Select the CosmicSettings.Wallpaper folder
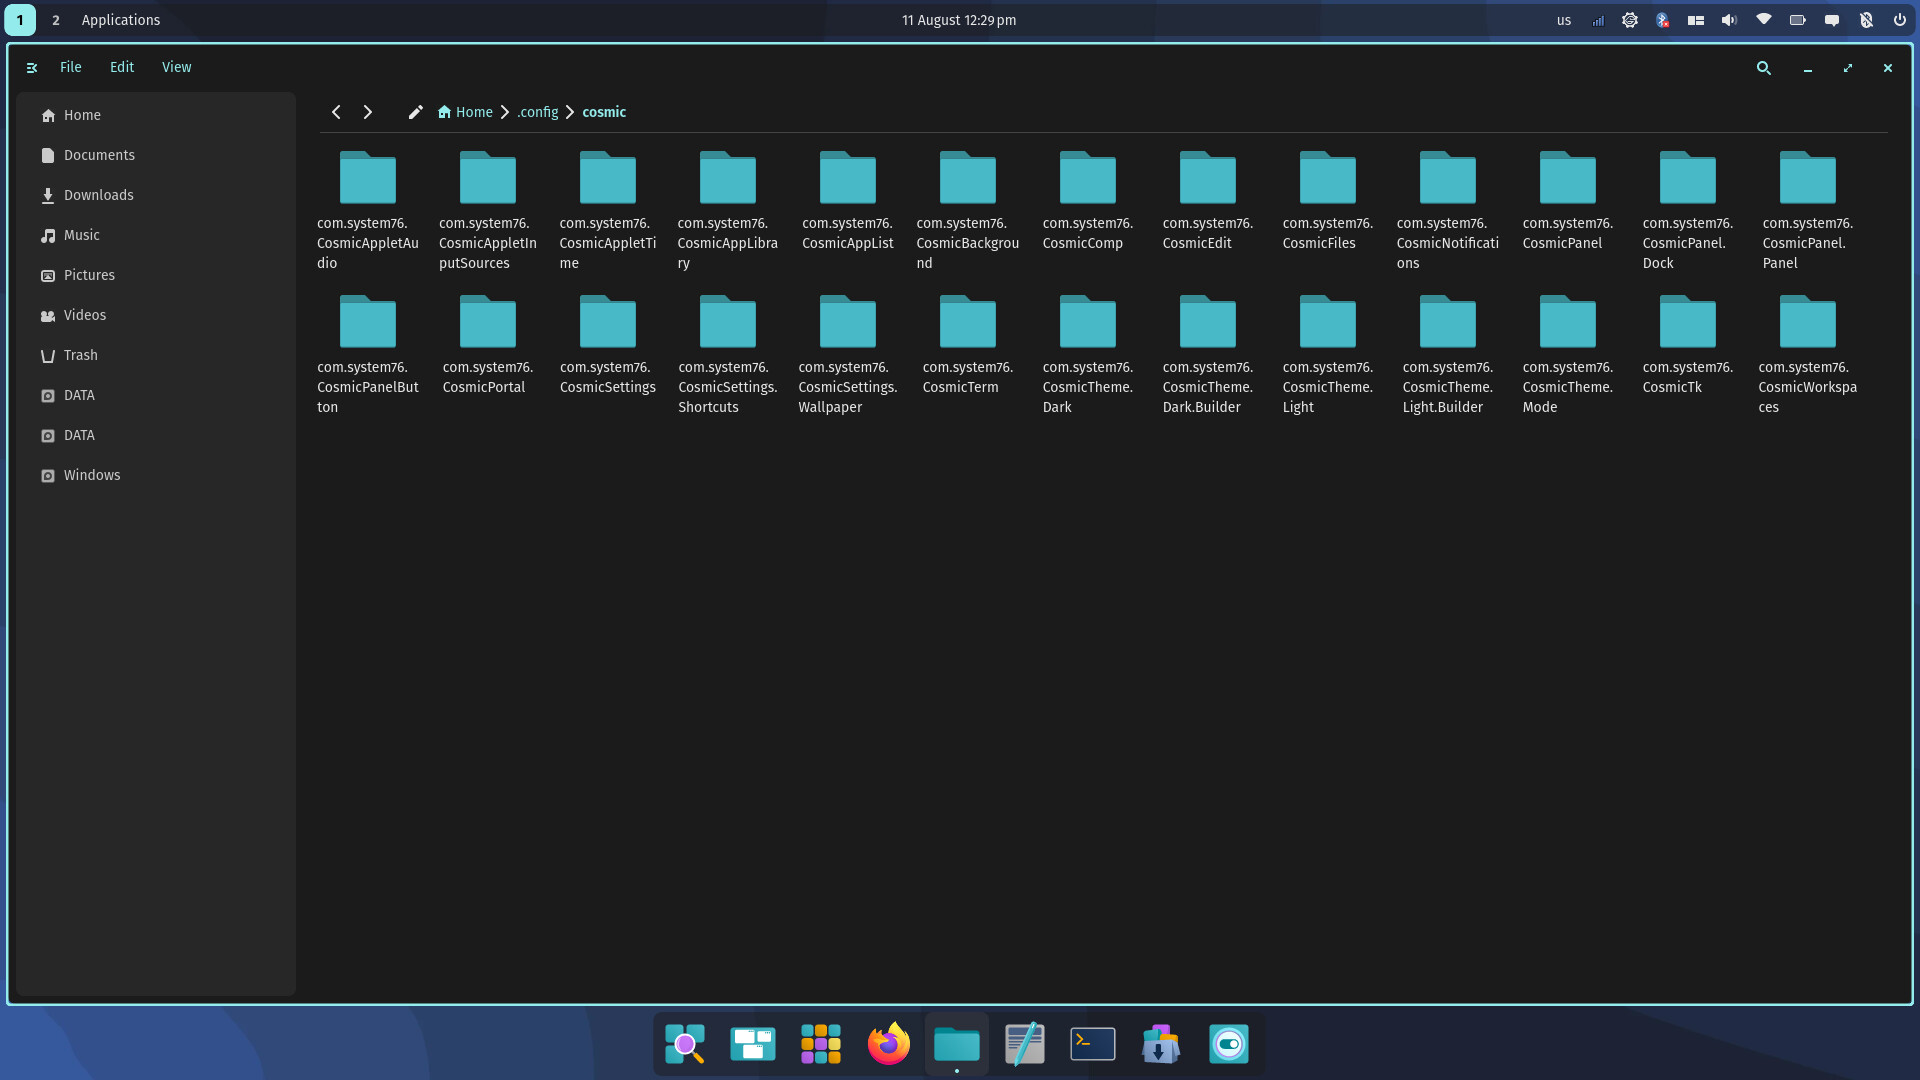 point(848,354)
